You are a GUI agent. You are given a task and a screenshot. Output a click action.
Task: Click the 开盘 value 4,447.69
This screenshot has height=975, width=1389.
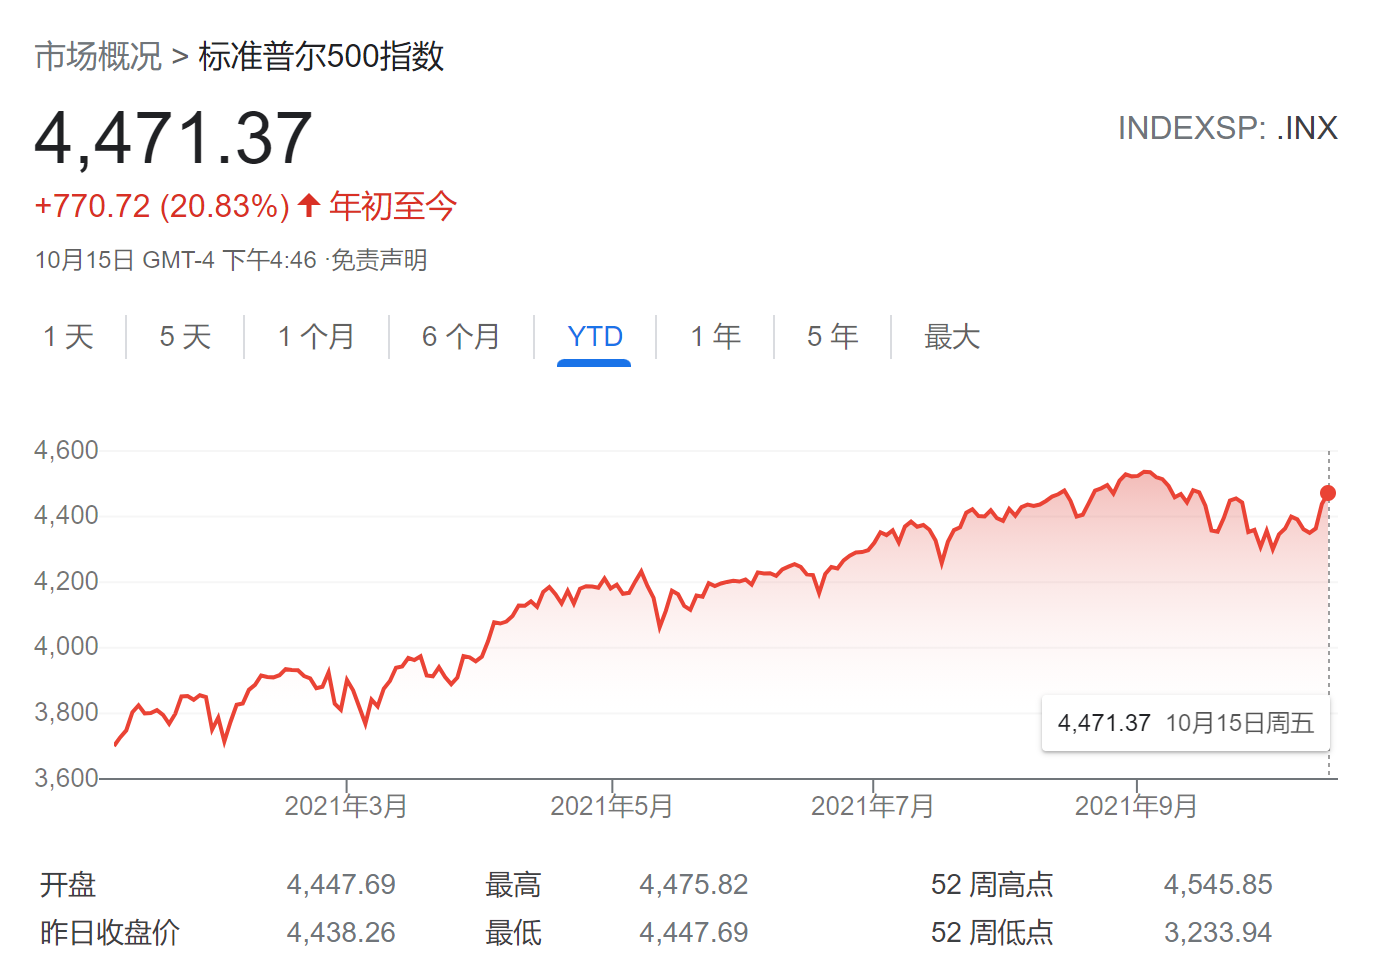[x=341, y=885]
